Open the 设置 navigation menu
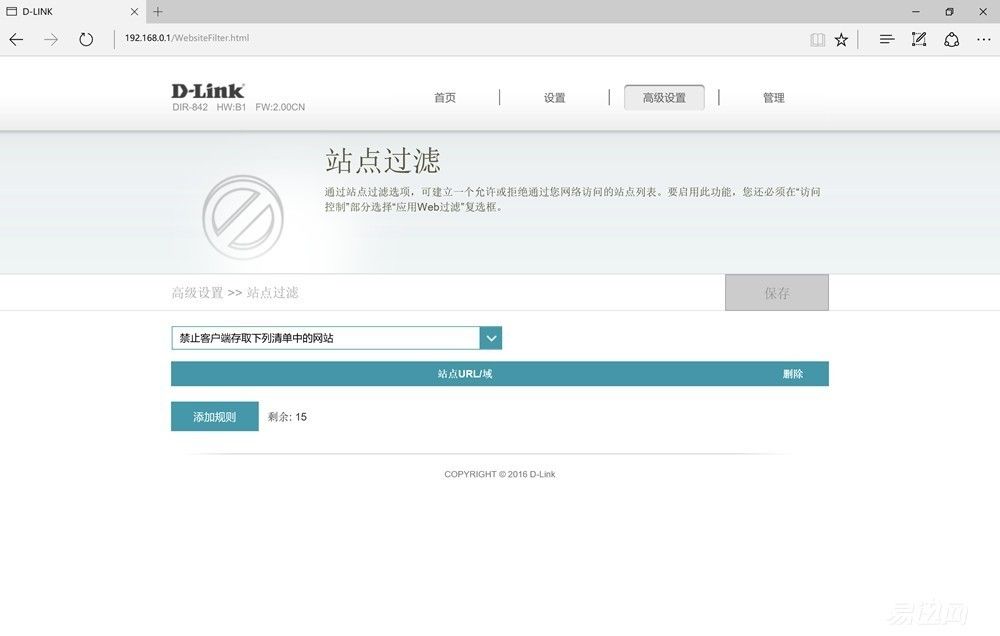The image size is (1000, 636). [554, 98]
